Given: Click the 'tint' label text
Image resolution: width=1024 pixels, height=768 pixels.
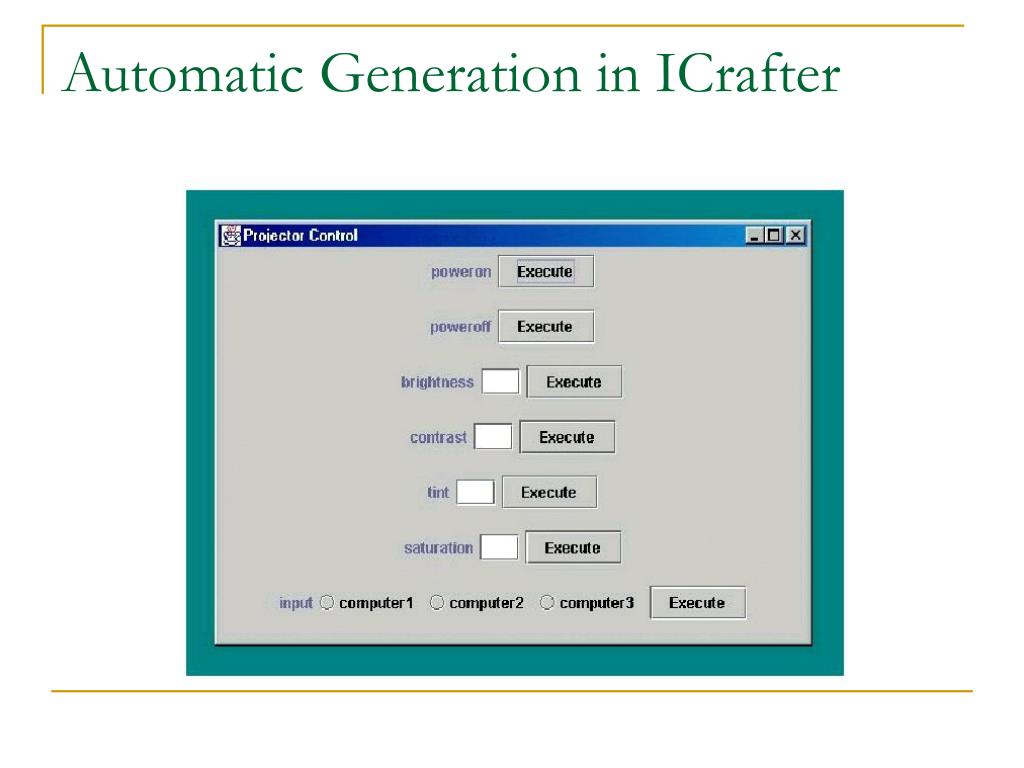Looking at the screenshot, I should click(x=438, y=492).
